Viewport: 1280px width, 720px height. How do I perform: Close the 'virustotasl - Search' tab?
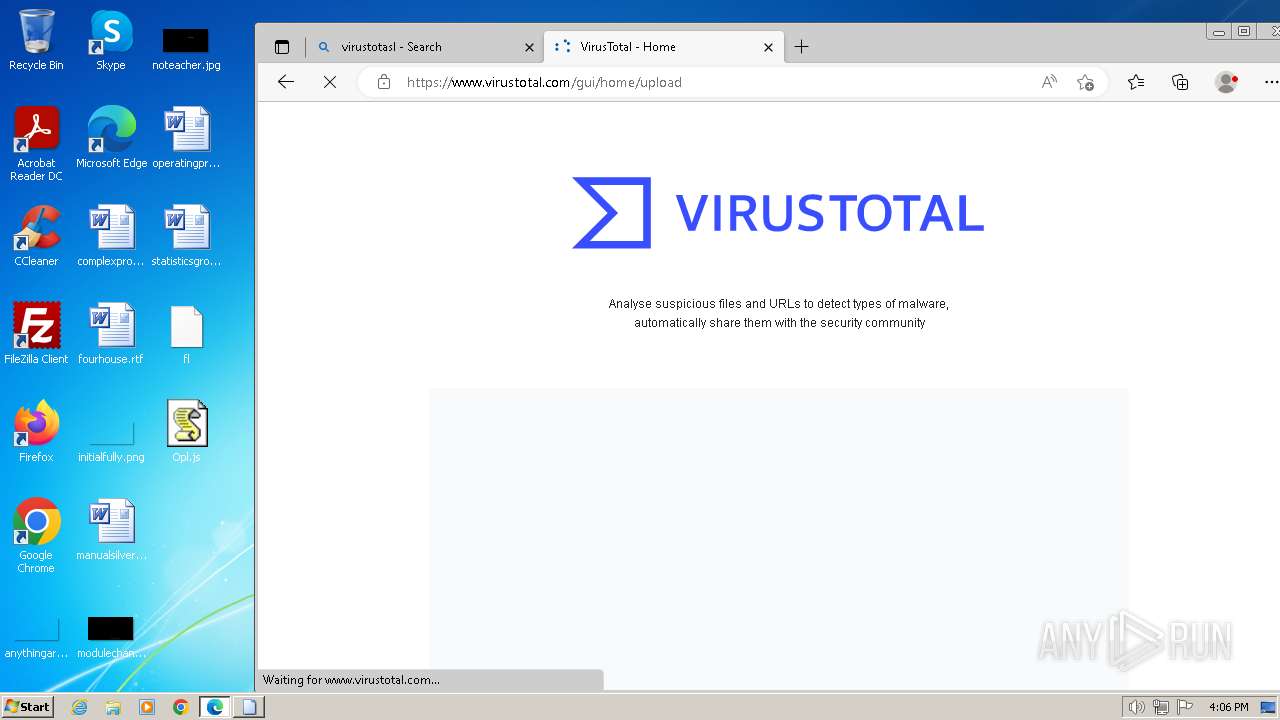(529, 47)
